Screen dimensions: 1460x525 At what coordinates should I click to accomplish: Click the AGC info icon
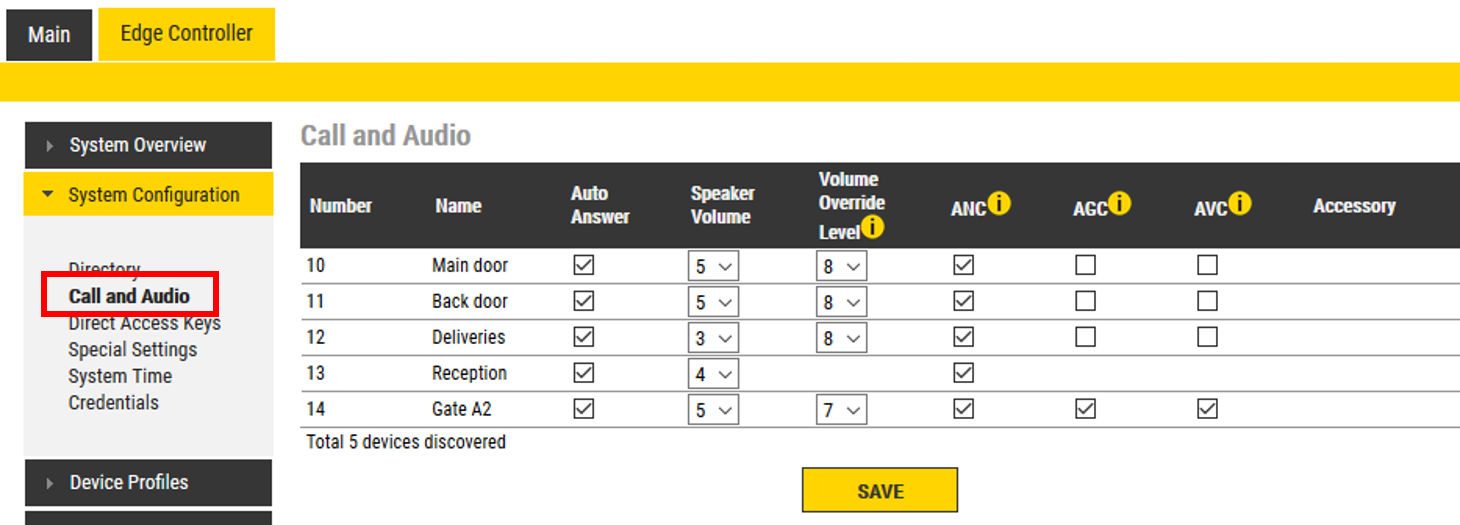click(x=1119, y=204)
